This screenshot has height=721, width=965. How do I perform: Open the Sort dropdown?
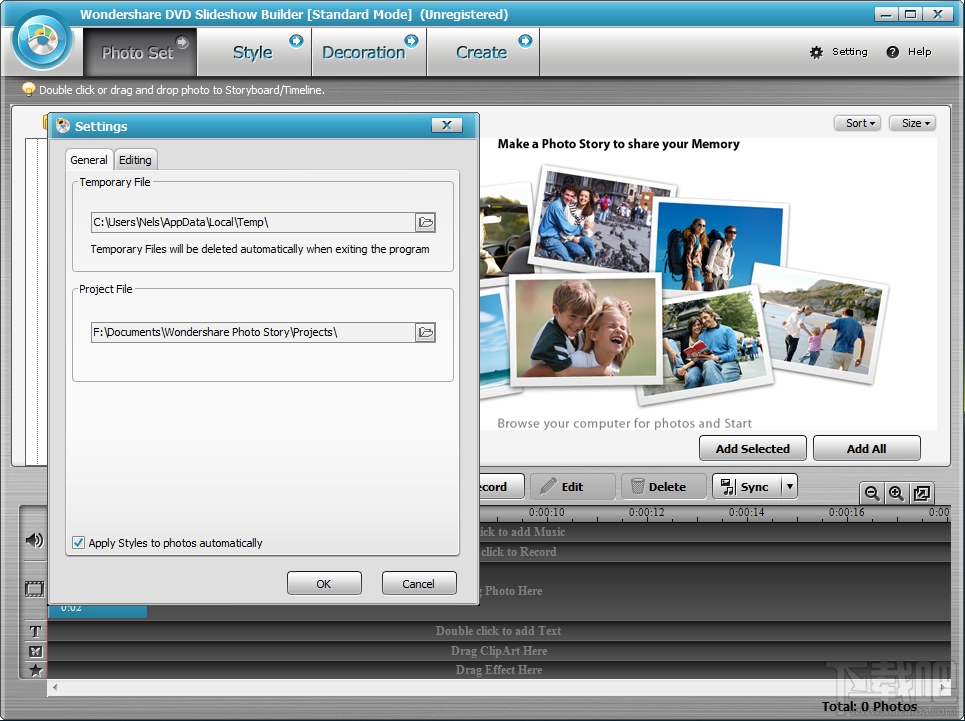pyautogui.click(x=857, y=122)
